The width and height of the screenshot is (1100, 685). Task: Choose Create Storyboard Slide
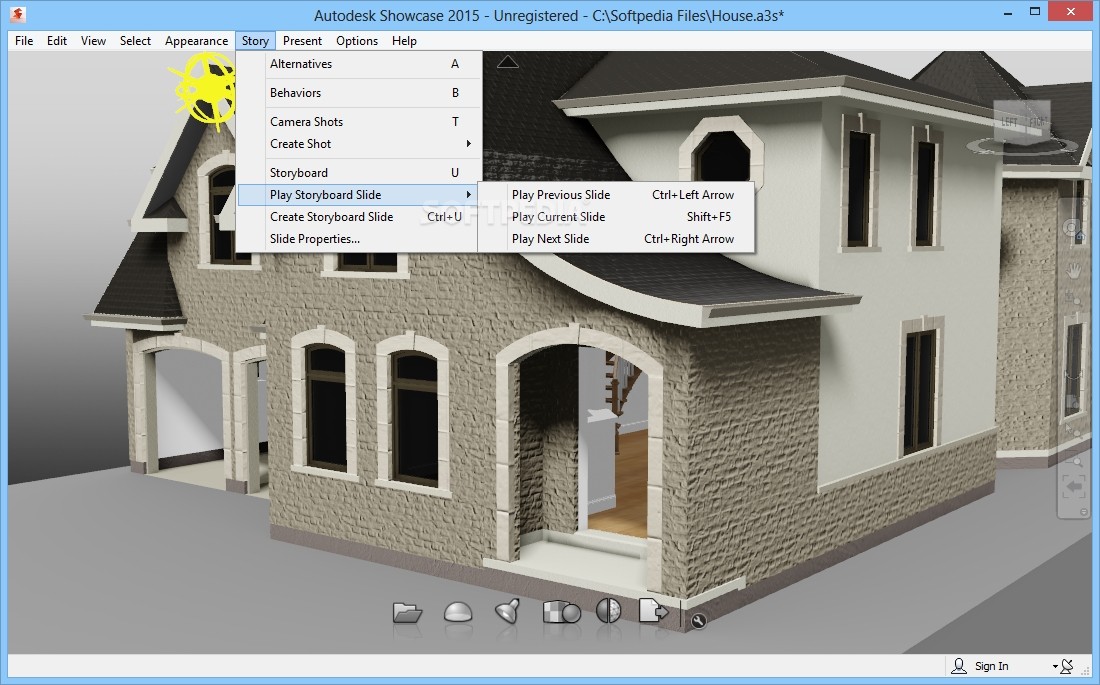pos(359,217)
